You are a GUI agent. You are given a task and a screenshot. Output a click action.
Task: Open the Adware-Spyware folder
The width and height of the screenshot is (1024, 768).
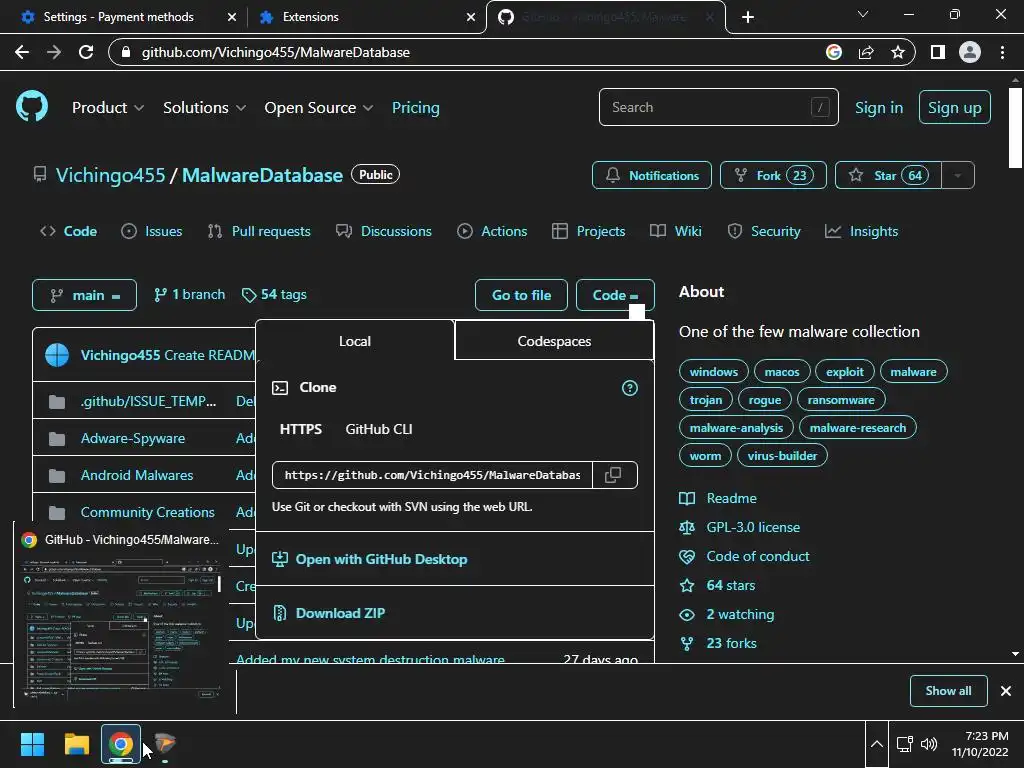[133, 438]
